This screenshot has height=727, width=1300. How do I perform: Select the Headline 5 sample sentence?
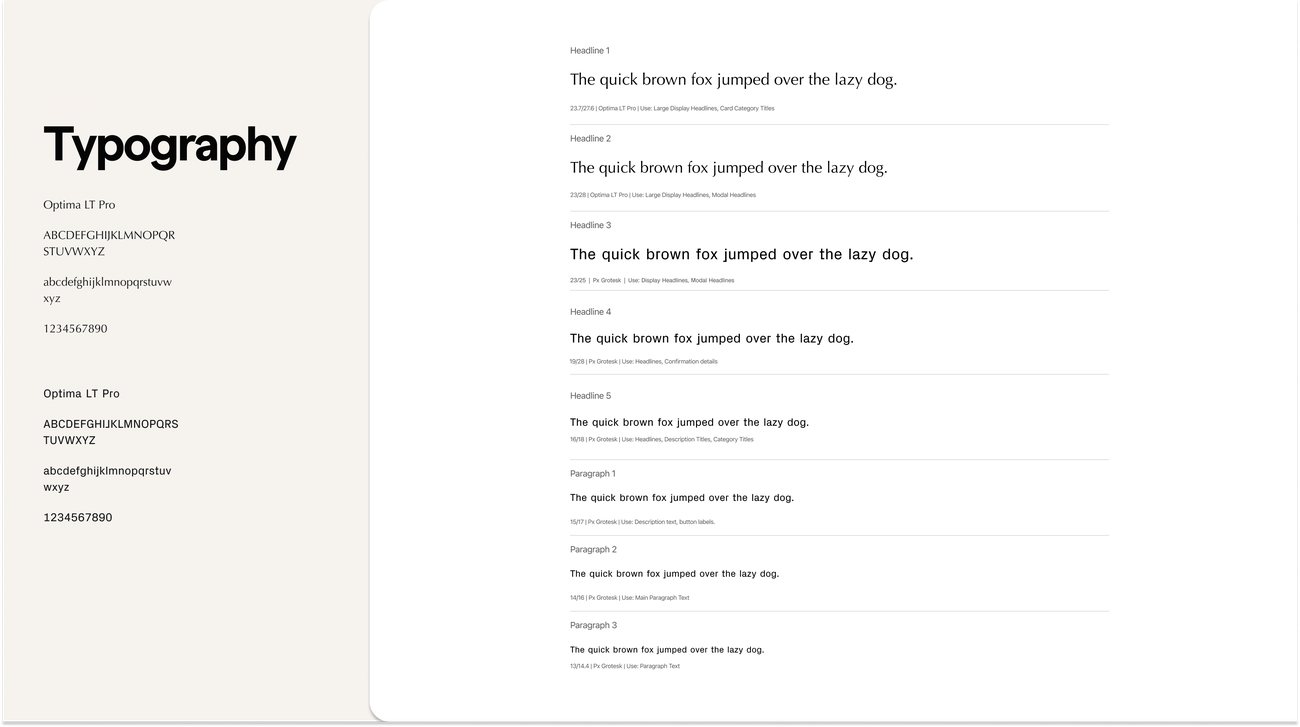(x=689, y=423)
